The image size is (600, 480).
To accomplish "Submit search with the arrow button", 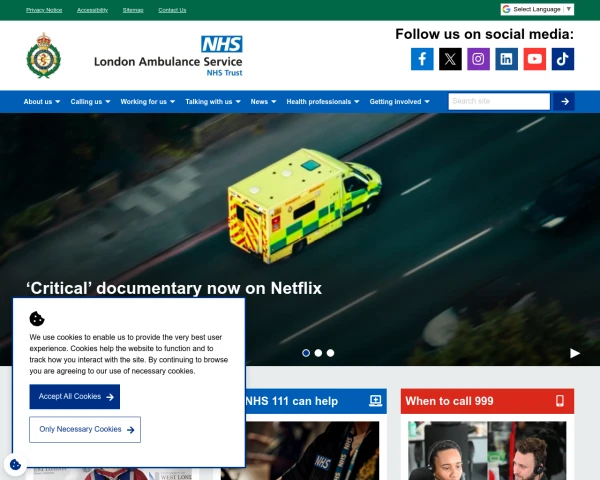I will (564, 101).
